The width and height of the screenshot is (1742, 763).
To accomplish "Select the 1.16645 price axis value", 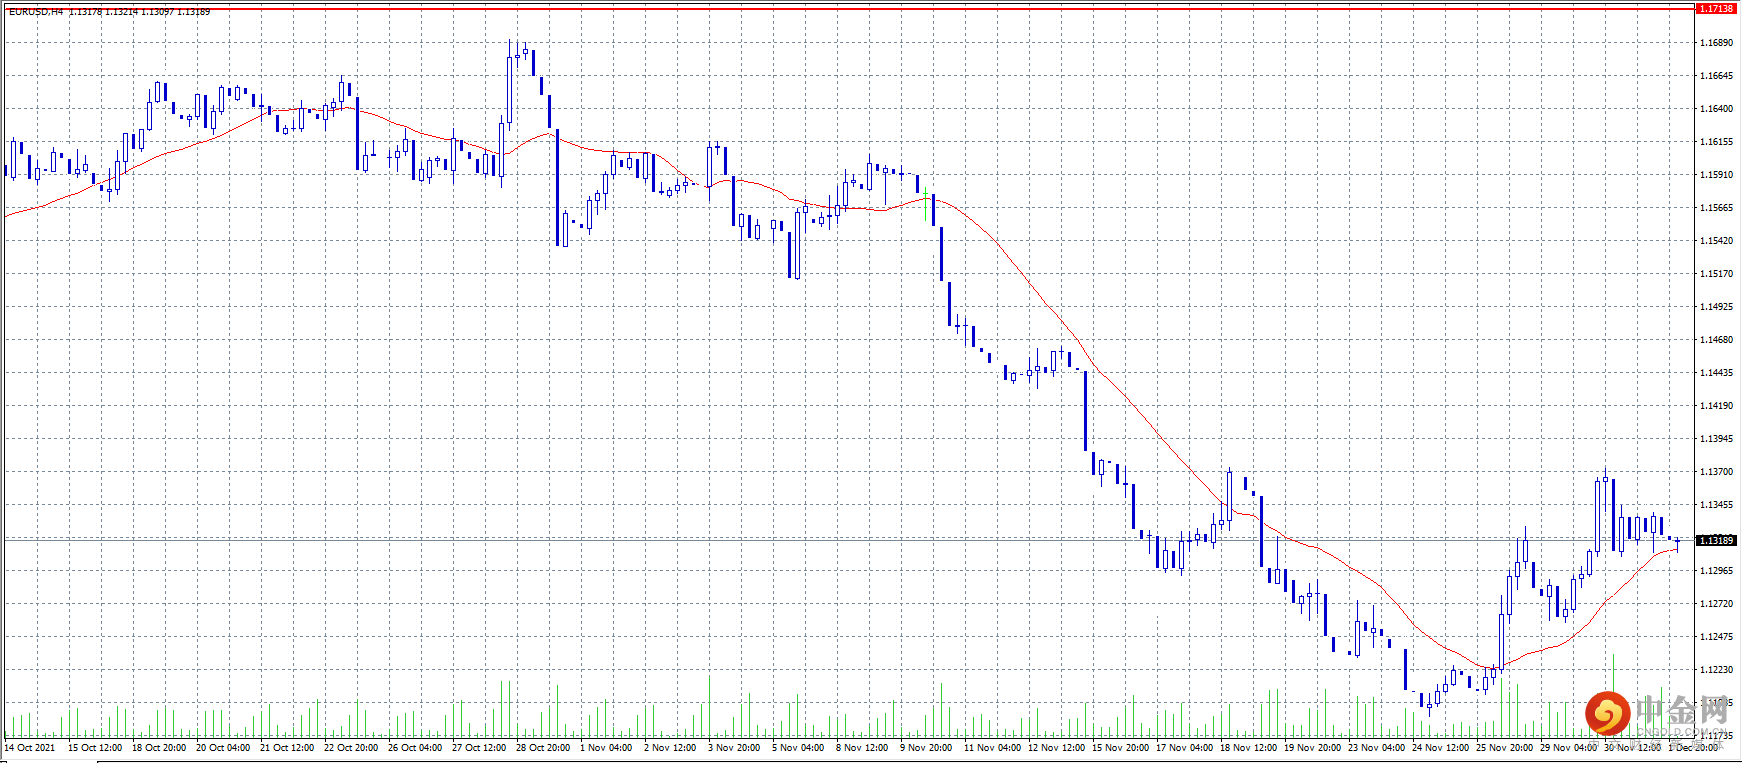I will (1716, 76).
